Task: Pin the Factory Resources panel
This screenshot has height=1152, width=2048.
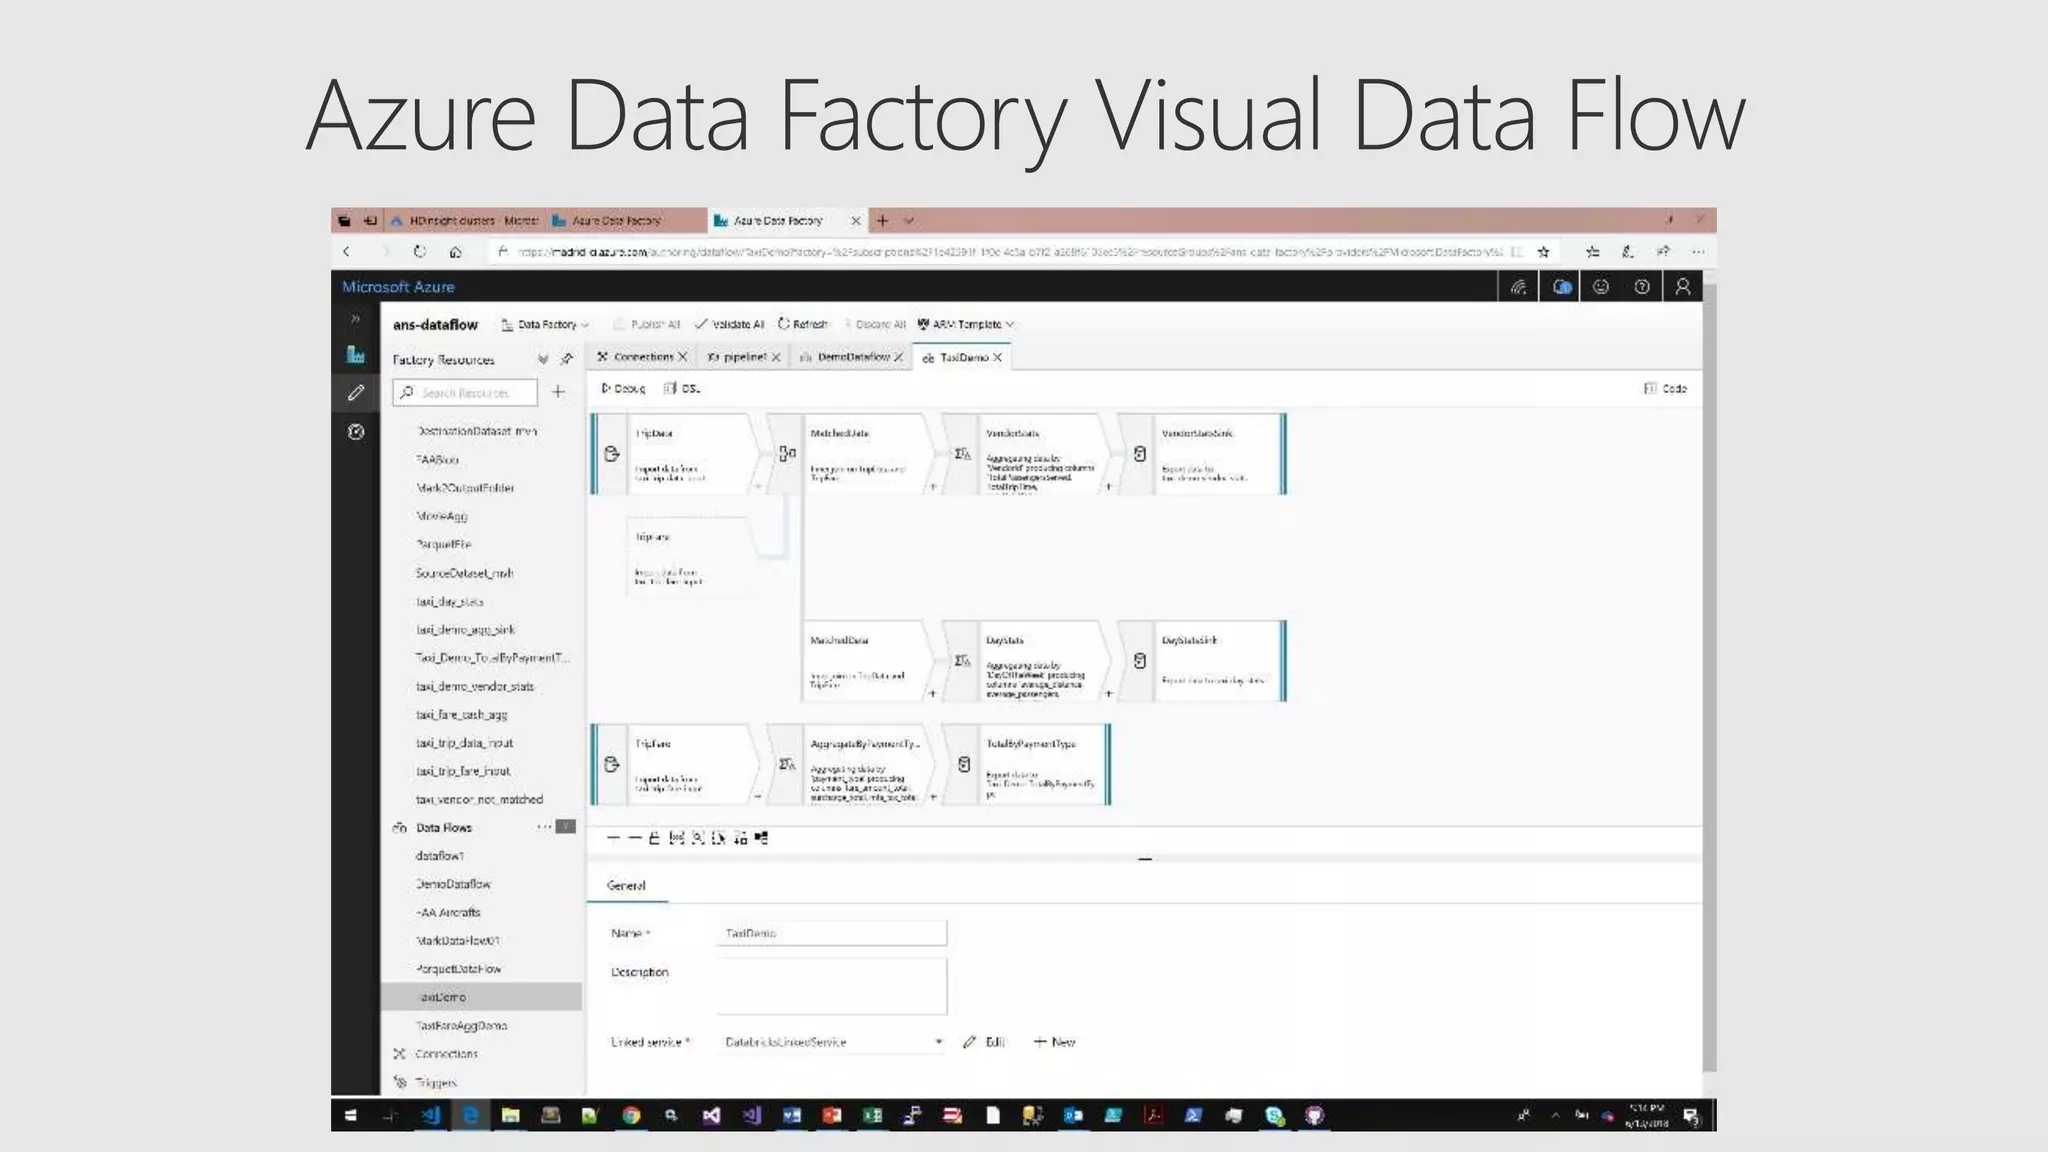Action: [x=567, y=359]
